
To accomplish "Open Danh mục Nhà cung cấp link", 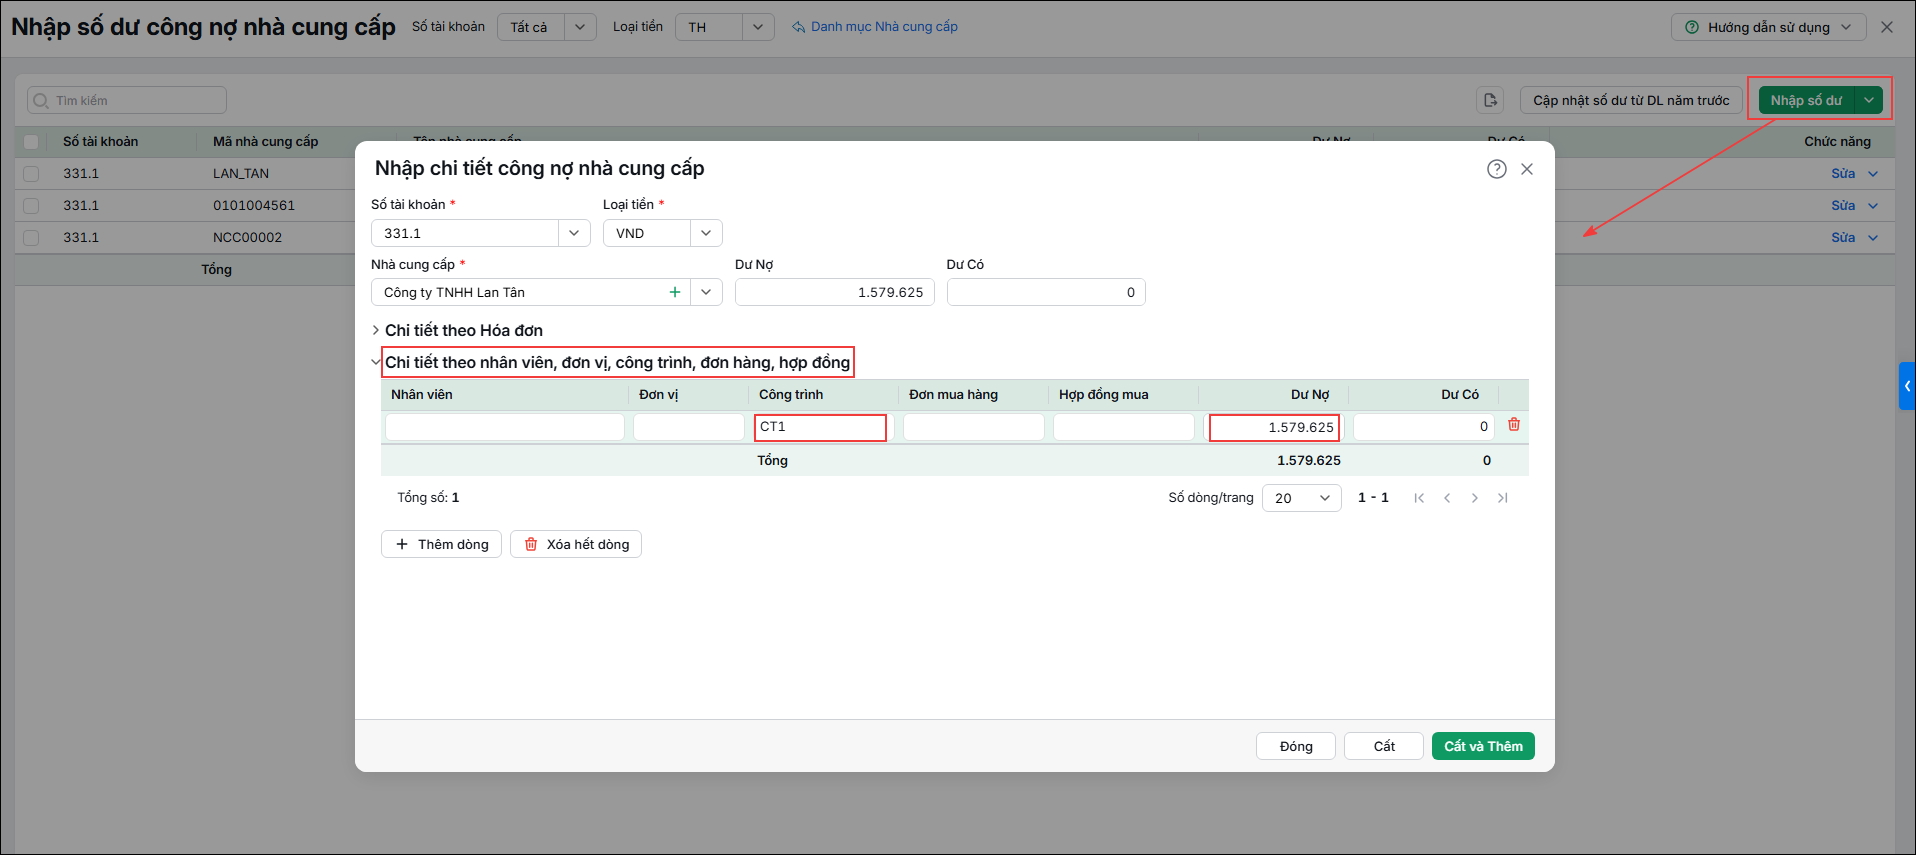I will tap(875, 27).
